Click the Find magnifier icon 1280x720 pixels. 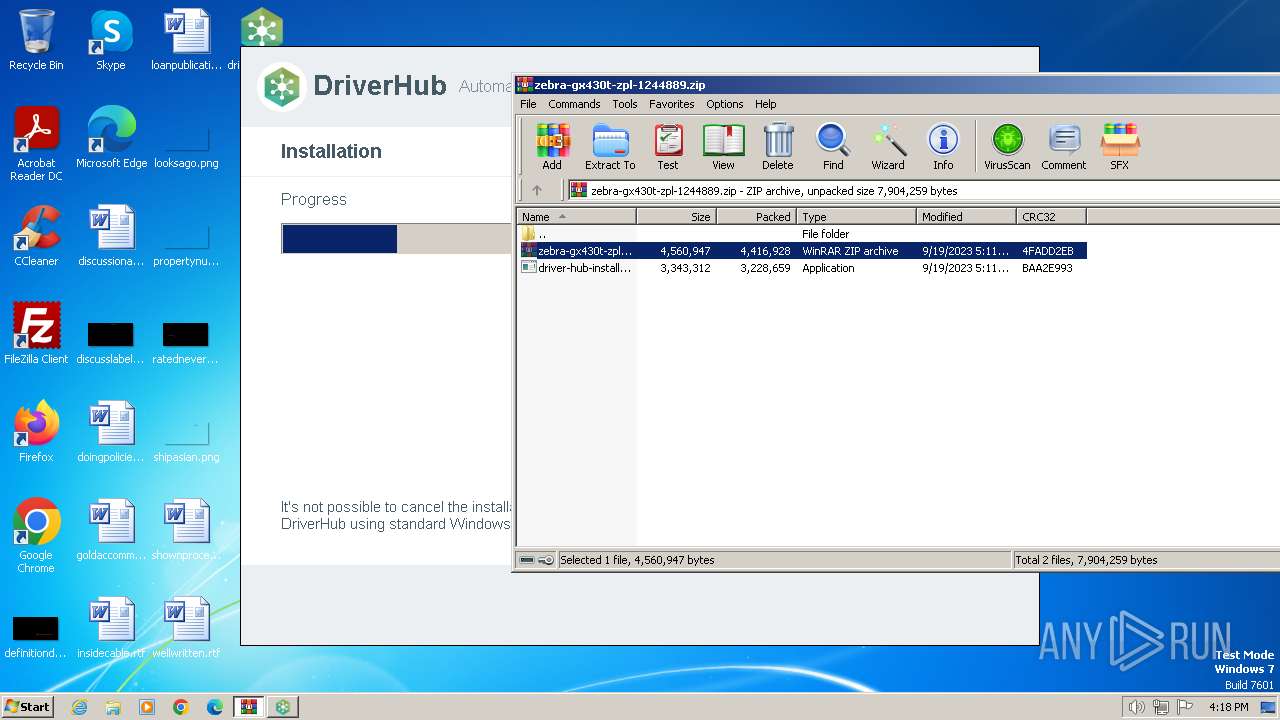pos(833,147)
